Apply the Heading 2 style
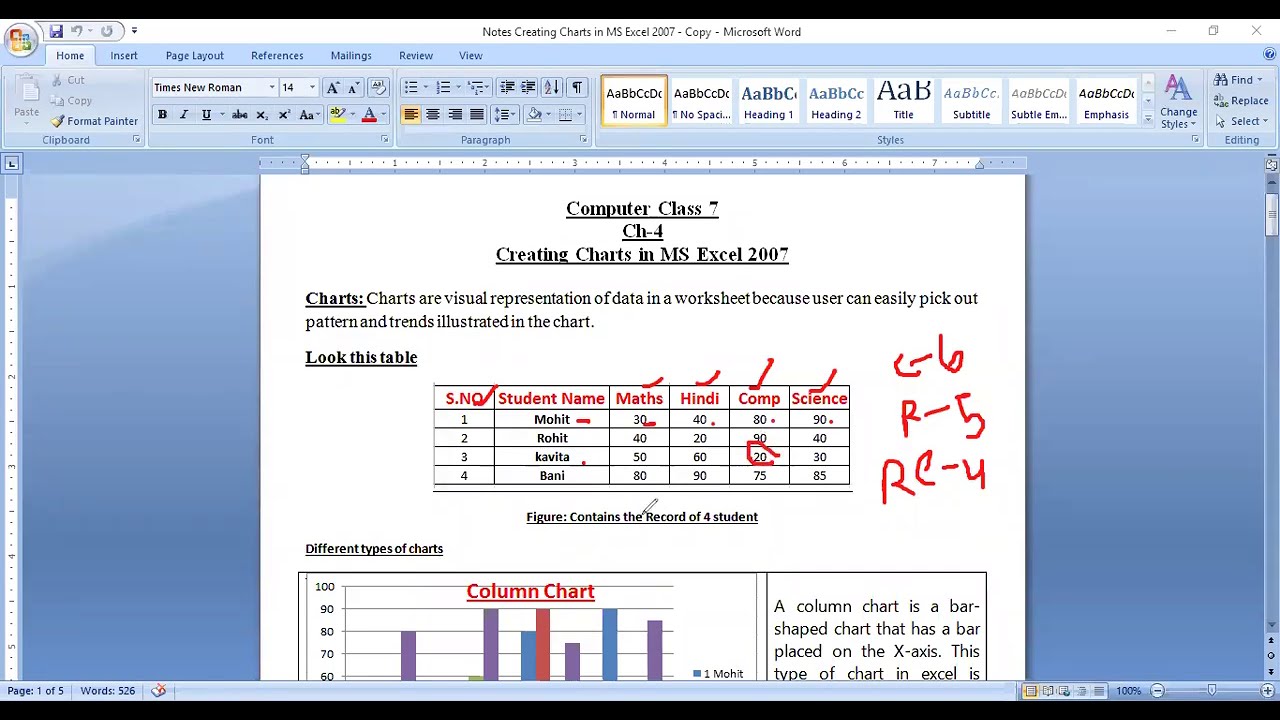Screen dimensions: 1280x720 click(x=836, y=101)
